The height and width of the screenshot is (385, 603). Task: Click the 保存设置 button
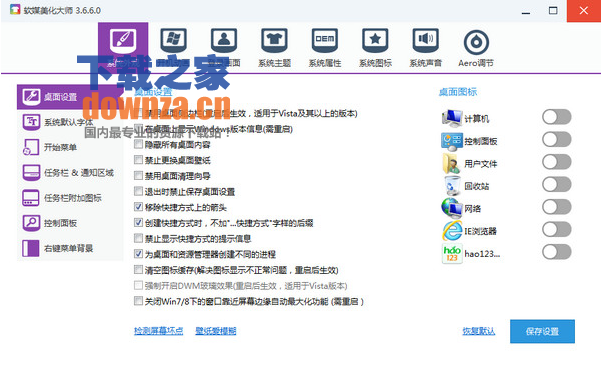pos(542,331)
